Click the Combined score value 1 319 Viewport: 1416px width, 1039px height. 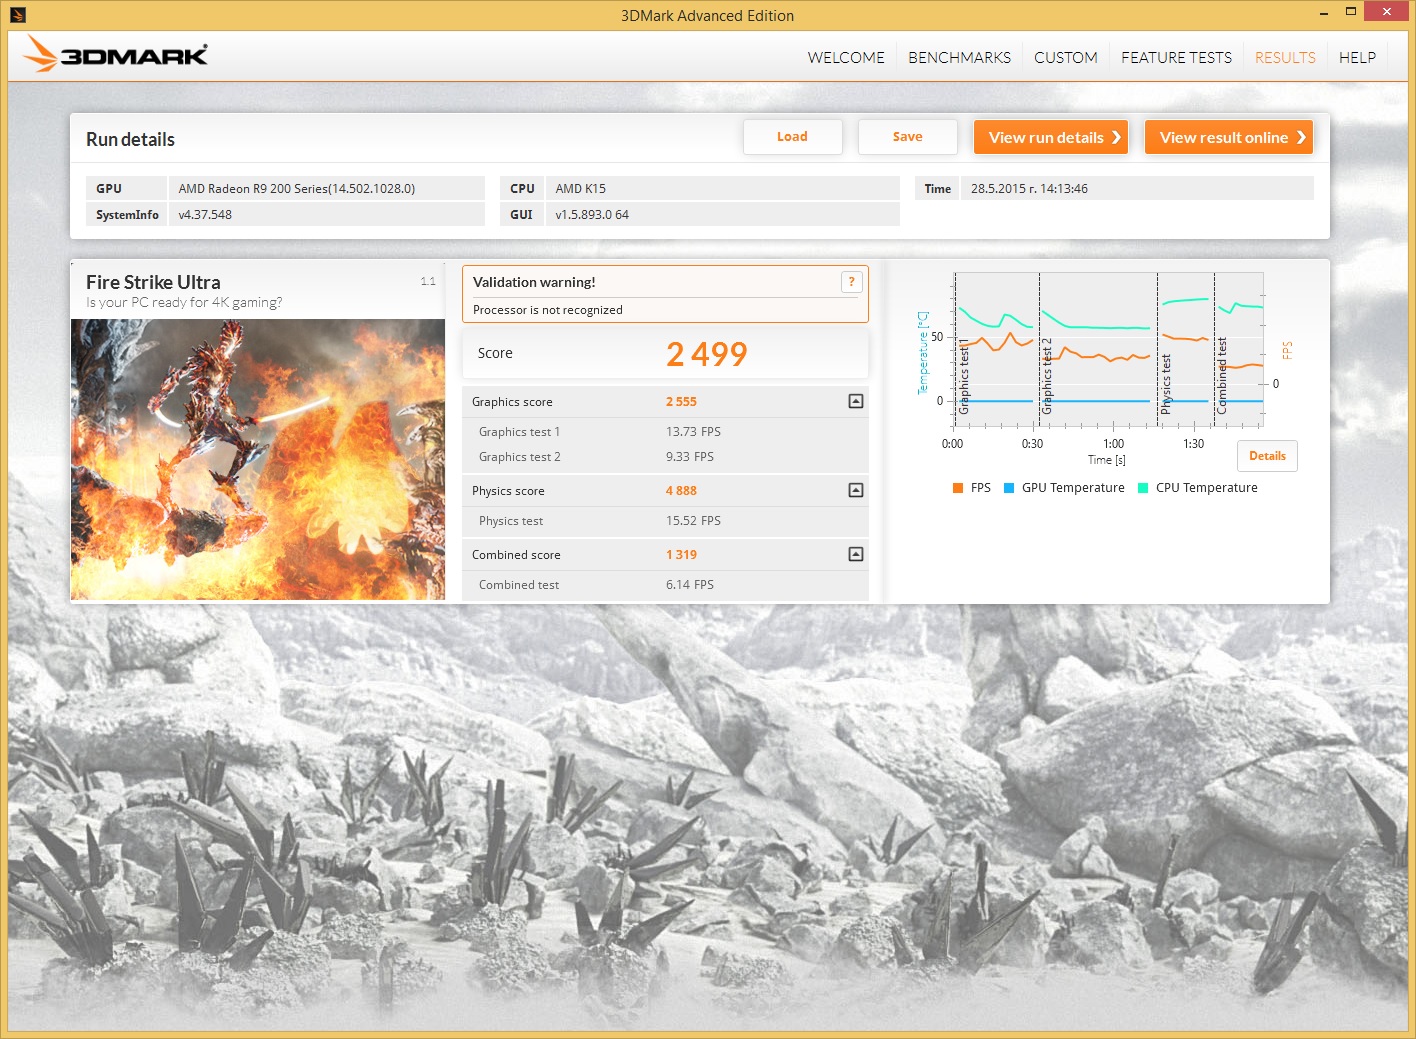tap(681, 555)
